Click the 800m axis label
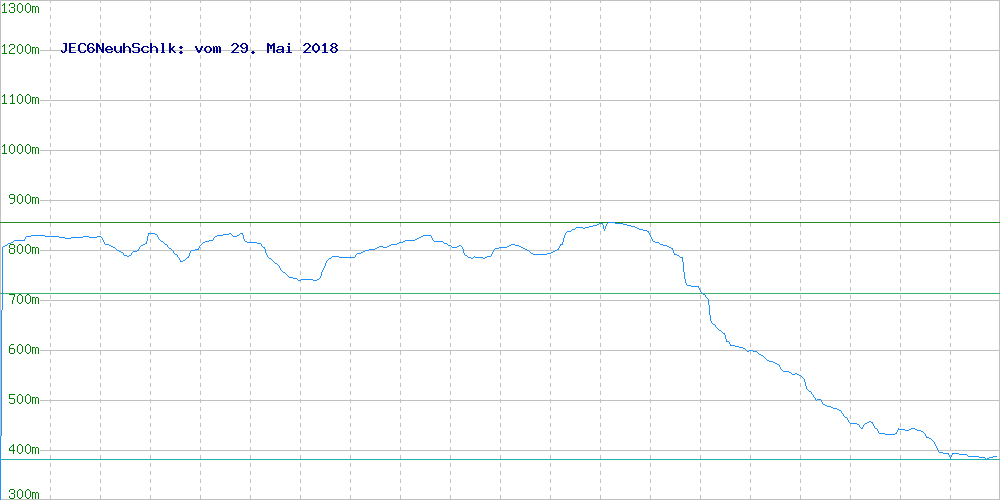 [24, 250]
